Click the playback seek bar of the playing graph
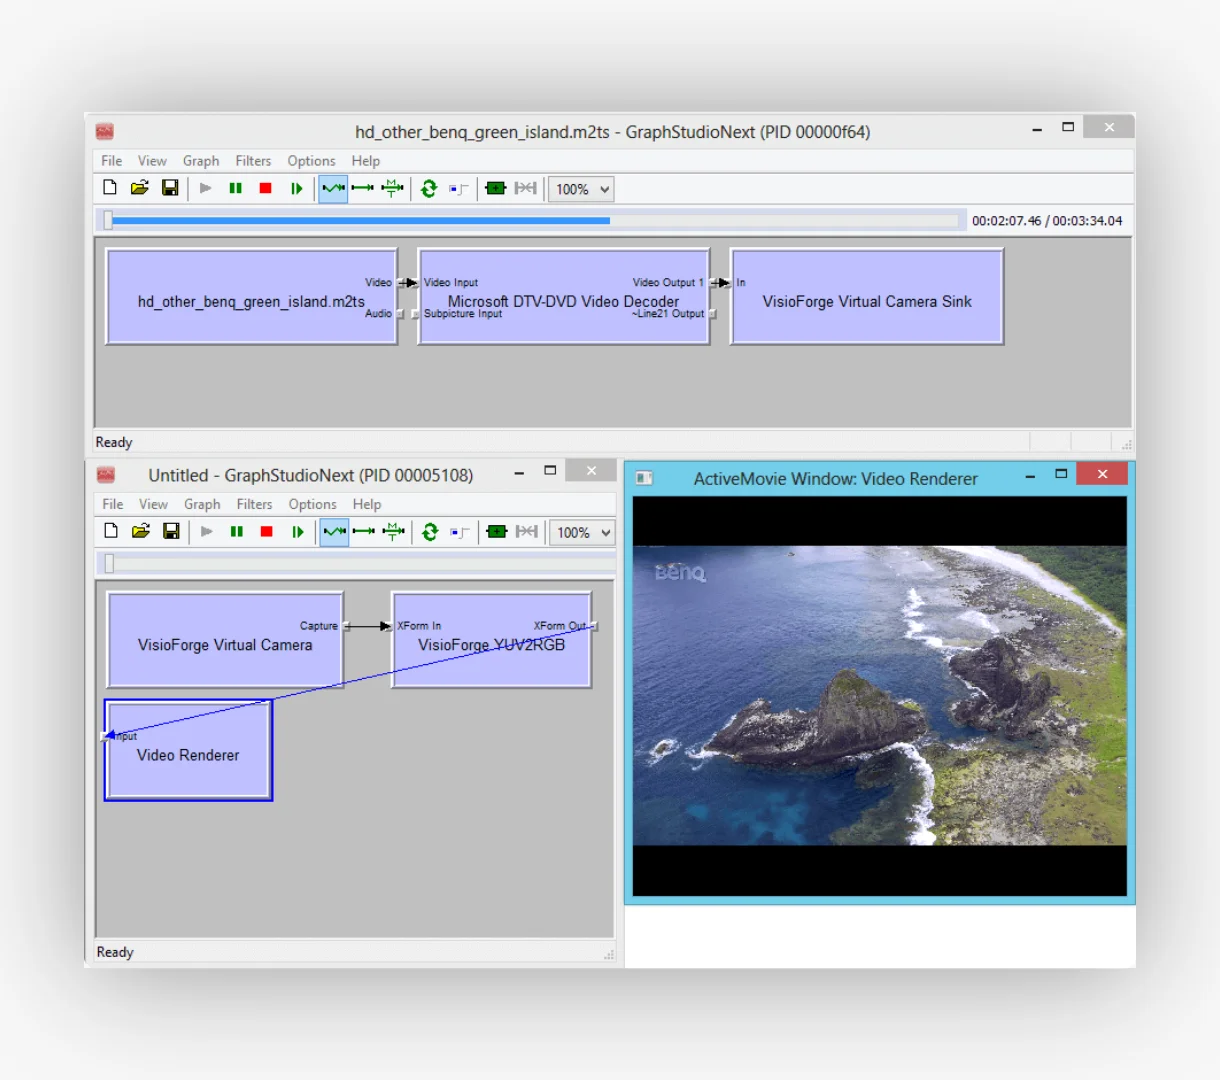Screen dimensions: 1220x1080 tap(530, 220)
